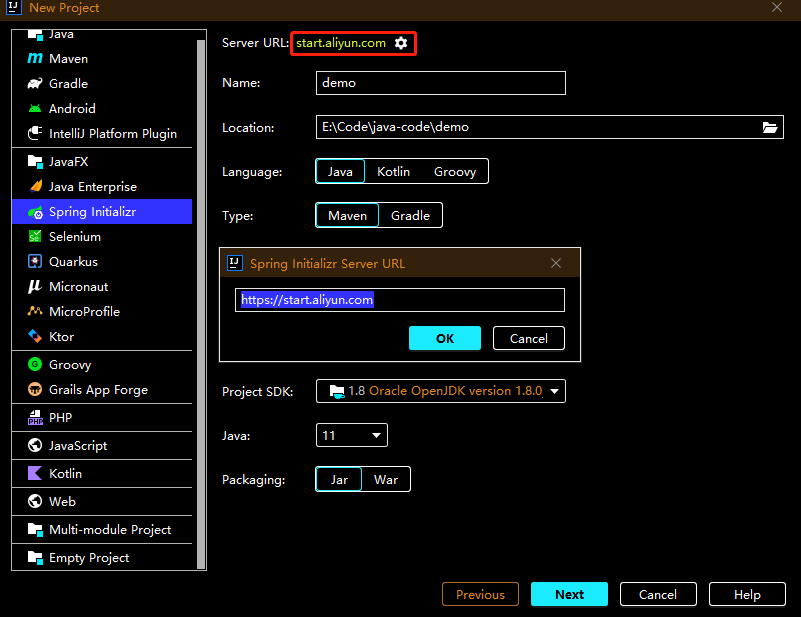801x617 pixels.
Task: Select Gradle in project type list
Action: (102, 83)
